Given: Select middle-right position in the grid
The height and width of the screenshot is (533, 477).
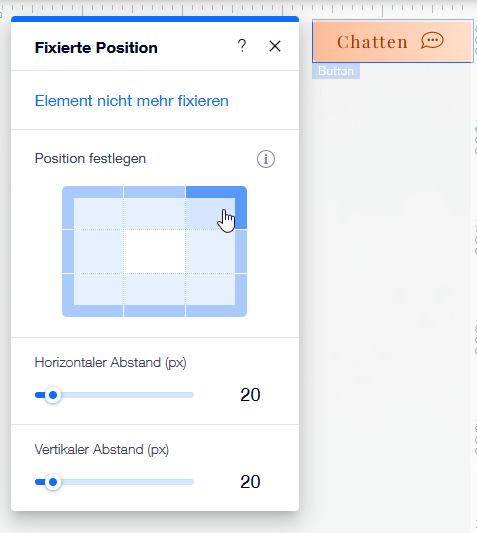Looking at the screenshot, I should (216, 252).
